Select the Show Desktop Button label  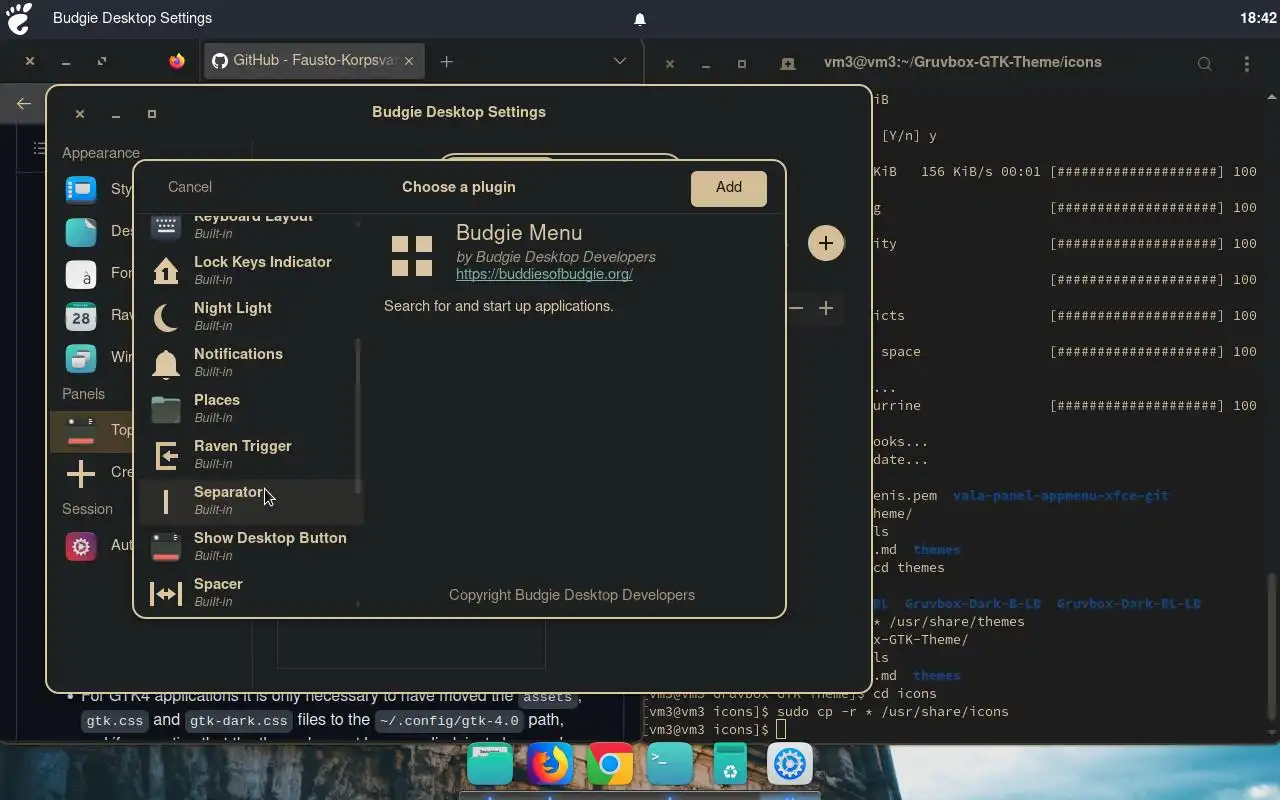(270, 538)
